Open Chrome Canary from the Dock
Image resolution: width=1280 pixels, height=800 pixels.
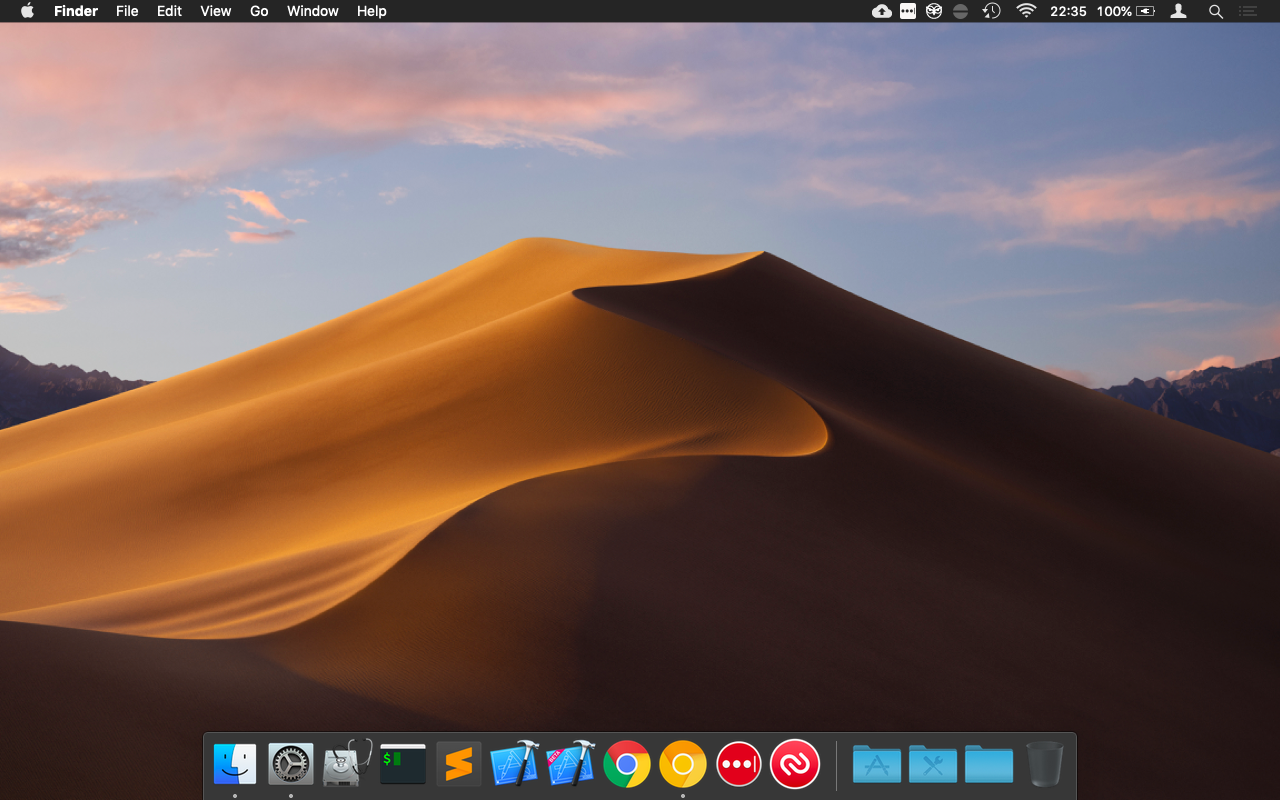pos(683,765)
